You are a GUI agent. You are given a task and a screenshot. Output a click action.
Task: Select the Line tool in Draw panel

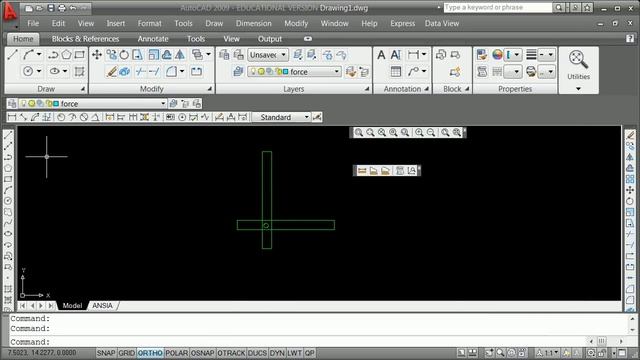pyautogui.click(x=12, y=54)
